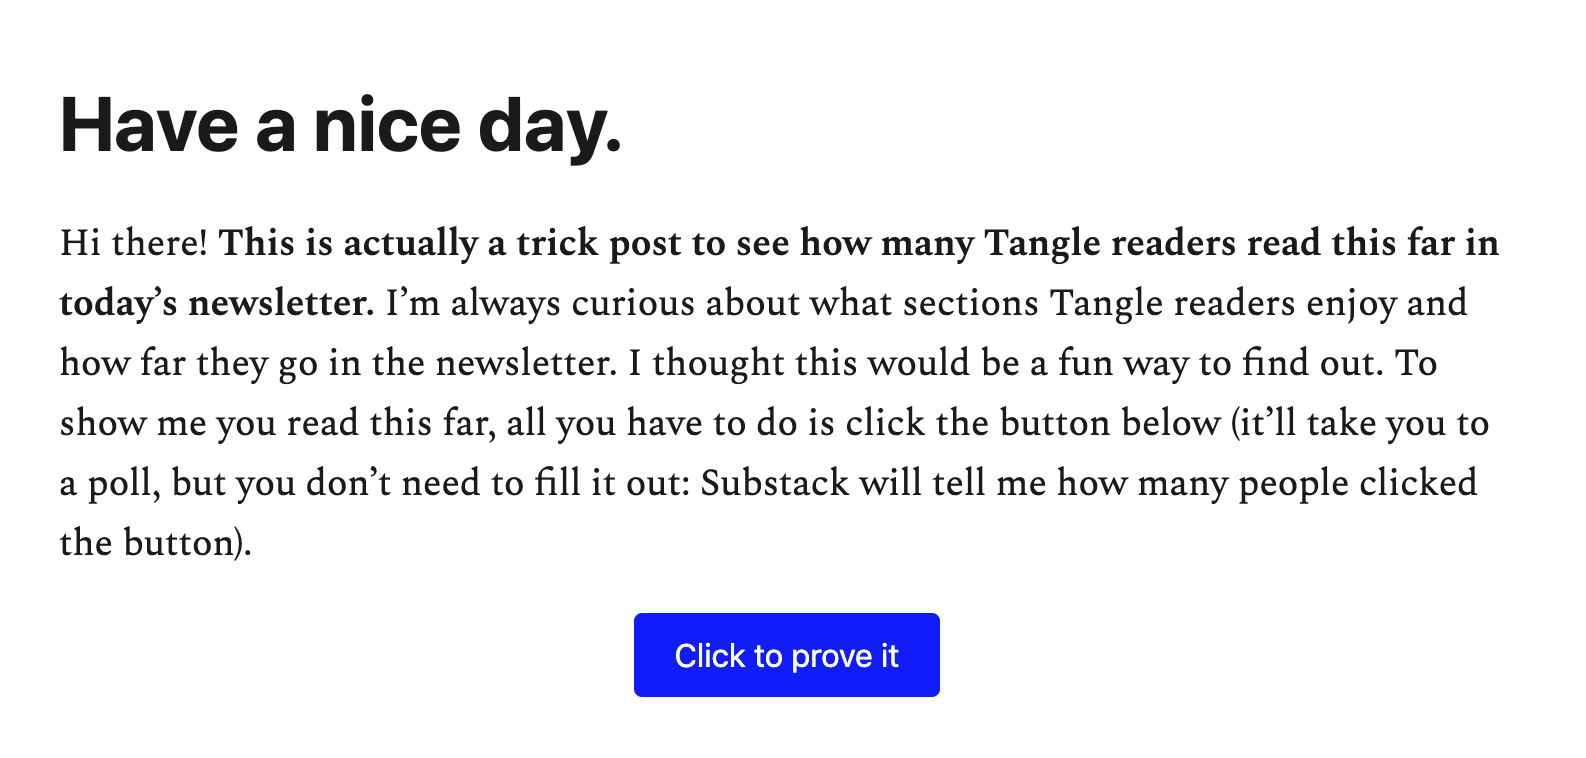Screen dimensions: 1586x758
Task: Click the words "people clicked"
Action: 1357,483
